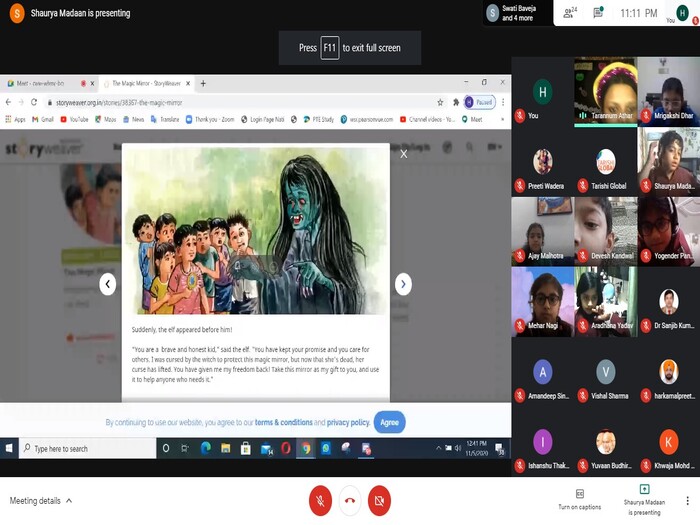Toggle the camera off button
The height and width of the screenshot is (525, 700).
(x=379, y=500)
